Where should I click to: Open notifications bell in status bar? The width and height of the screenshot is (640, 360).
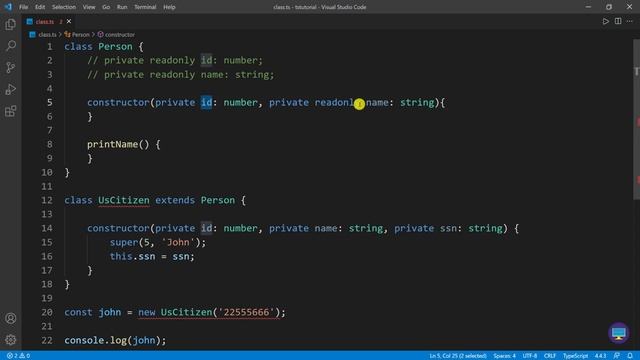point(630,356)
